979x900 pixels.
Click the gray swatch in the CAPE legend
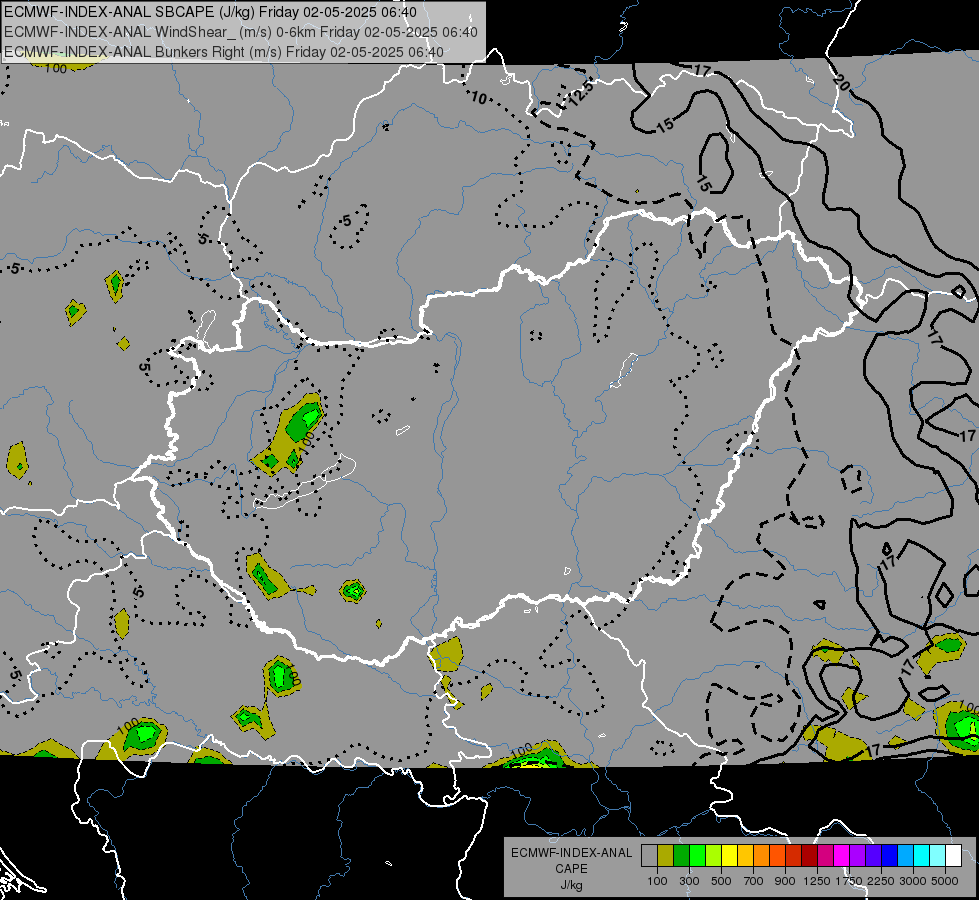point(649,856)
